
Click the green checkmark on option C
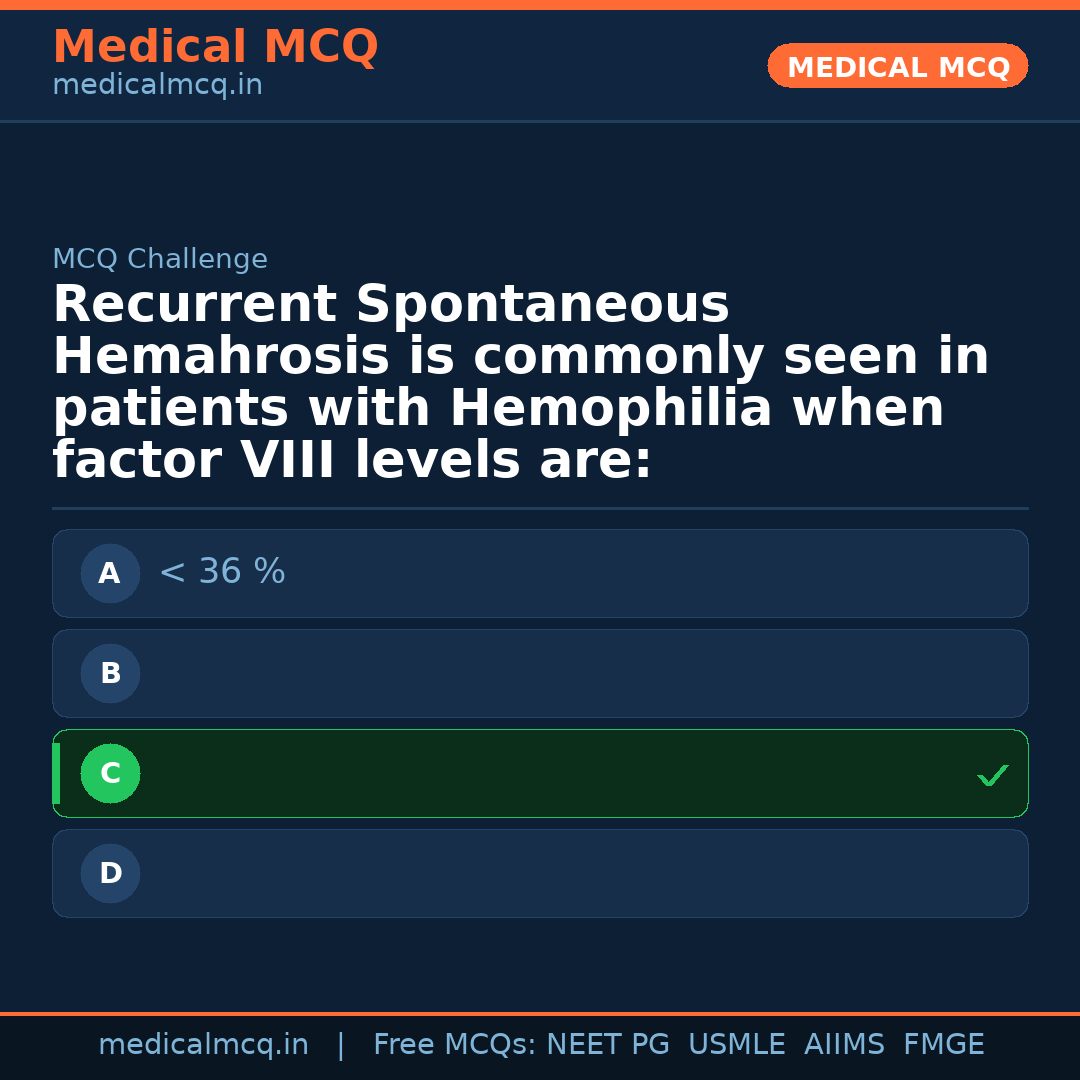[x=992, y=775]
